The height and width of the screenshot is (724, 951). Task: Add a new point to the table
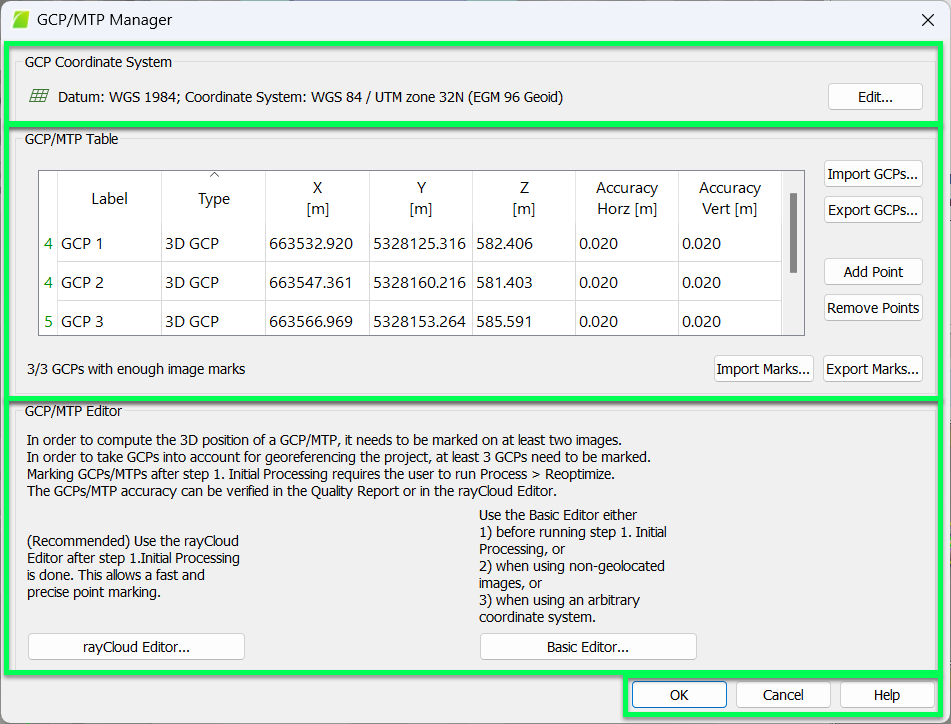(x=872, y=271)
